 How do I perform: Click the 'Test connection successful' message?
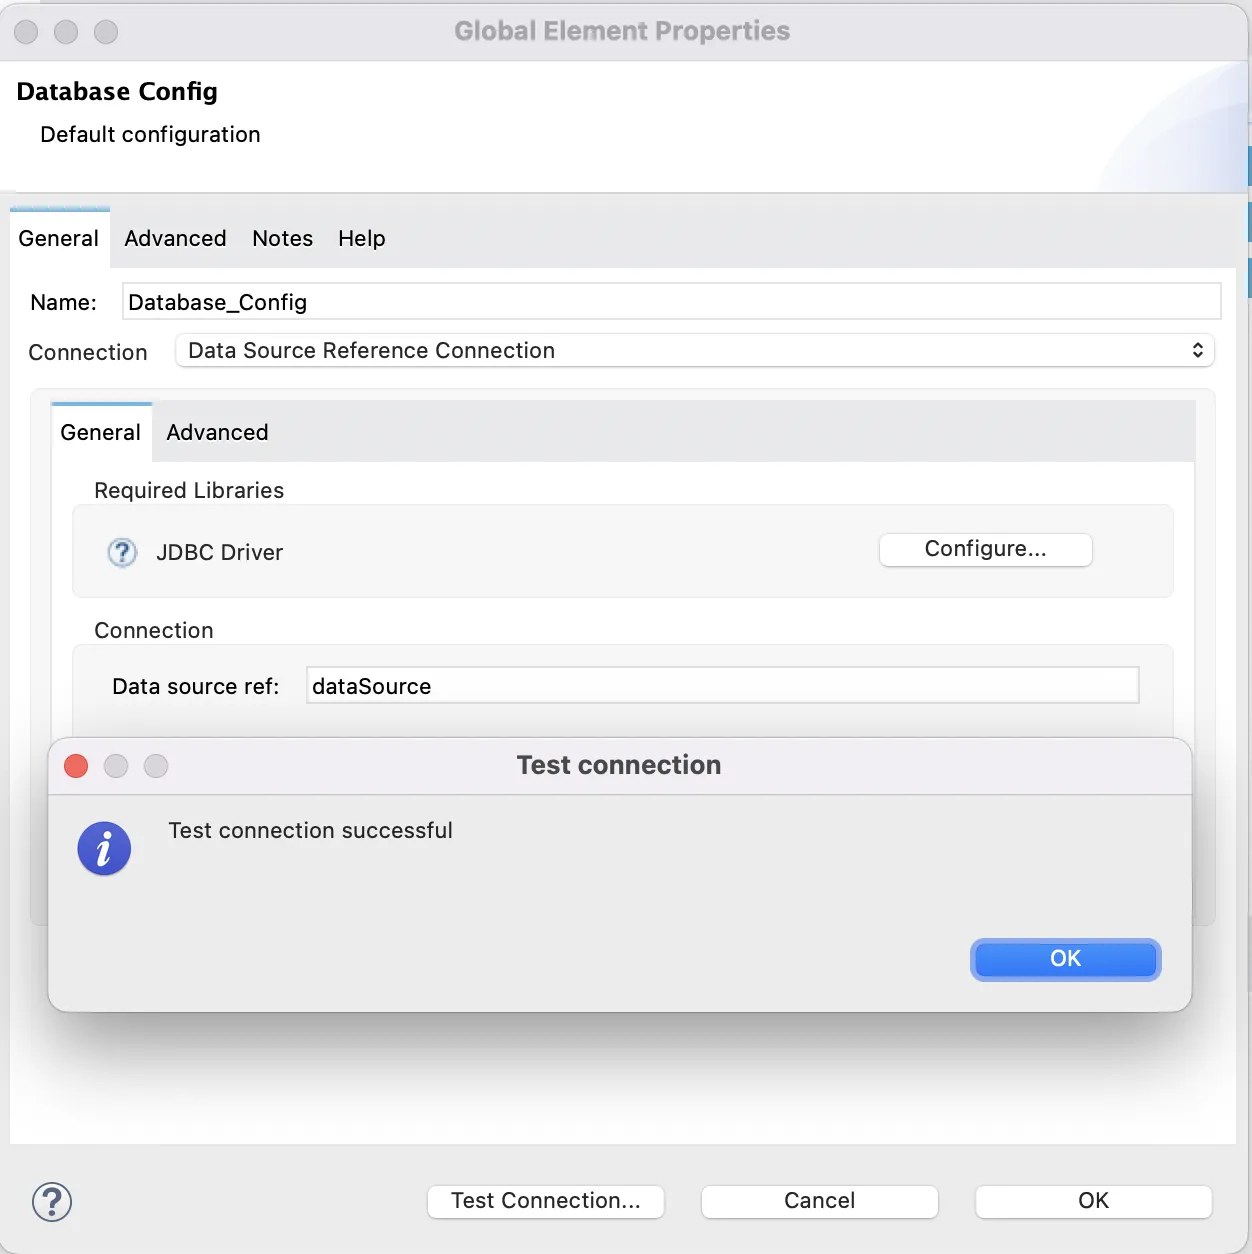pyautogui.click(x=310, y=830)
